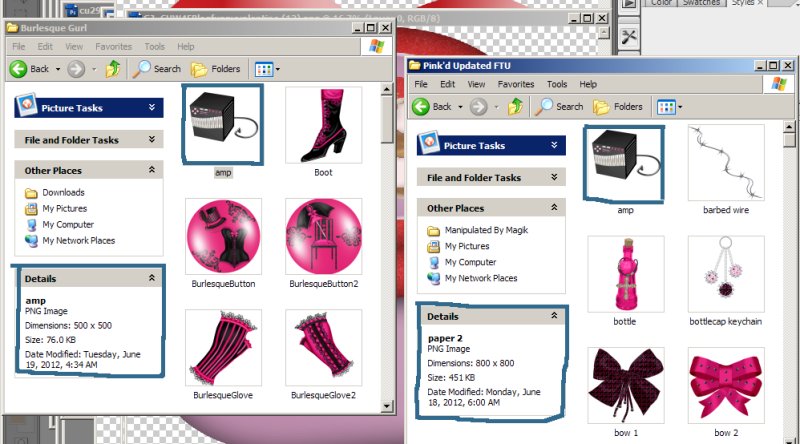Open Tools menu in Burlesque Gurl window
800x444 pixels.
154,46
